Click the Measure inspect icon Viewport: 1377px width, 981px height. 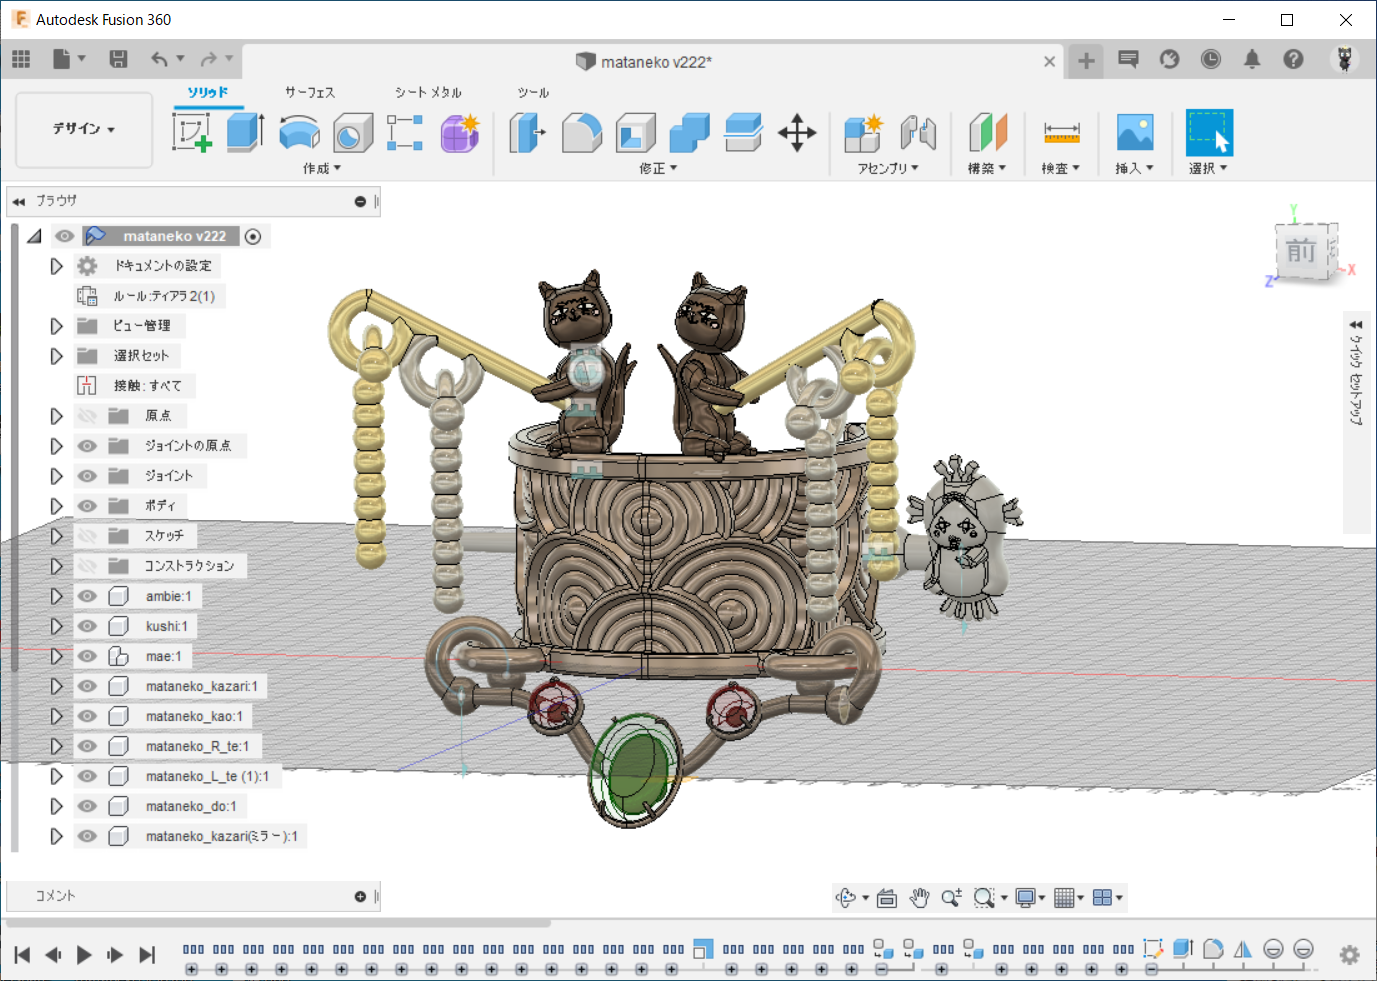point(1061,132)
